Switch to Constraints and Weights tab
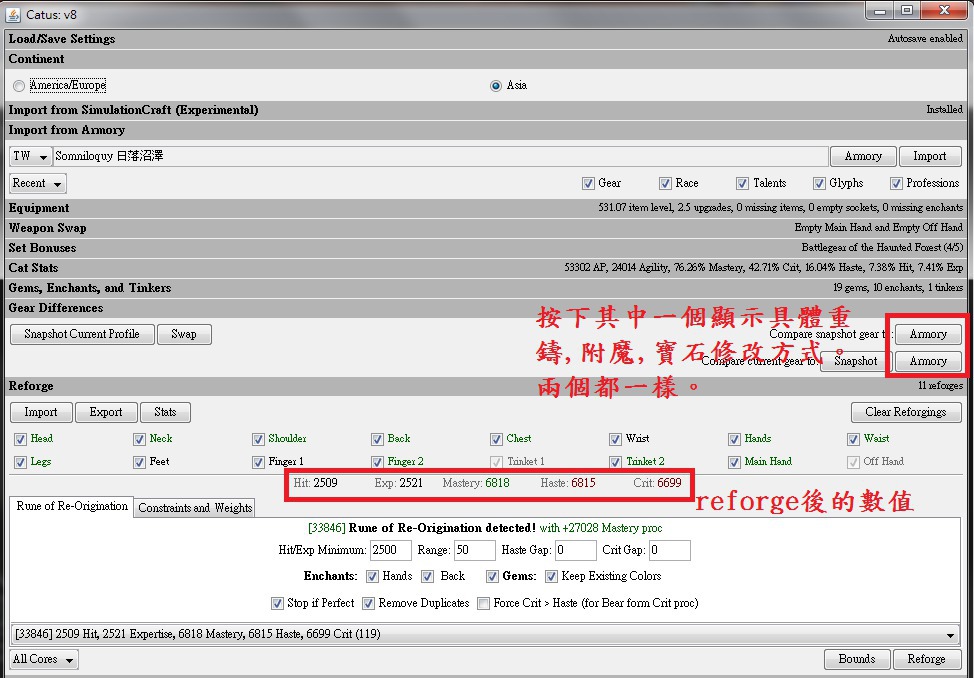The image size is (974, 678). 195,508
